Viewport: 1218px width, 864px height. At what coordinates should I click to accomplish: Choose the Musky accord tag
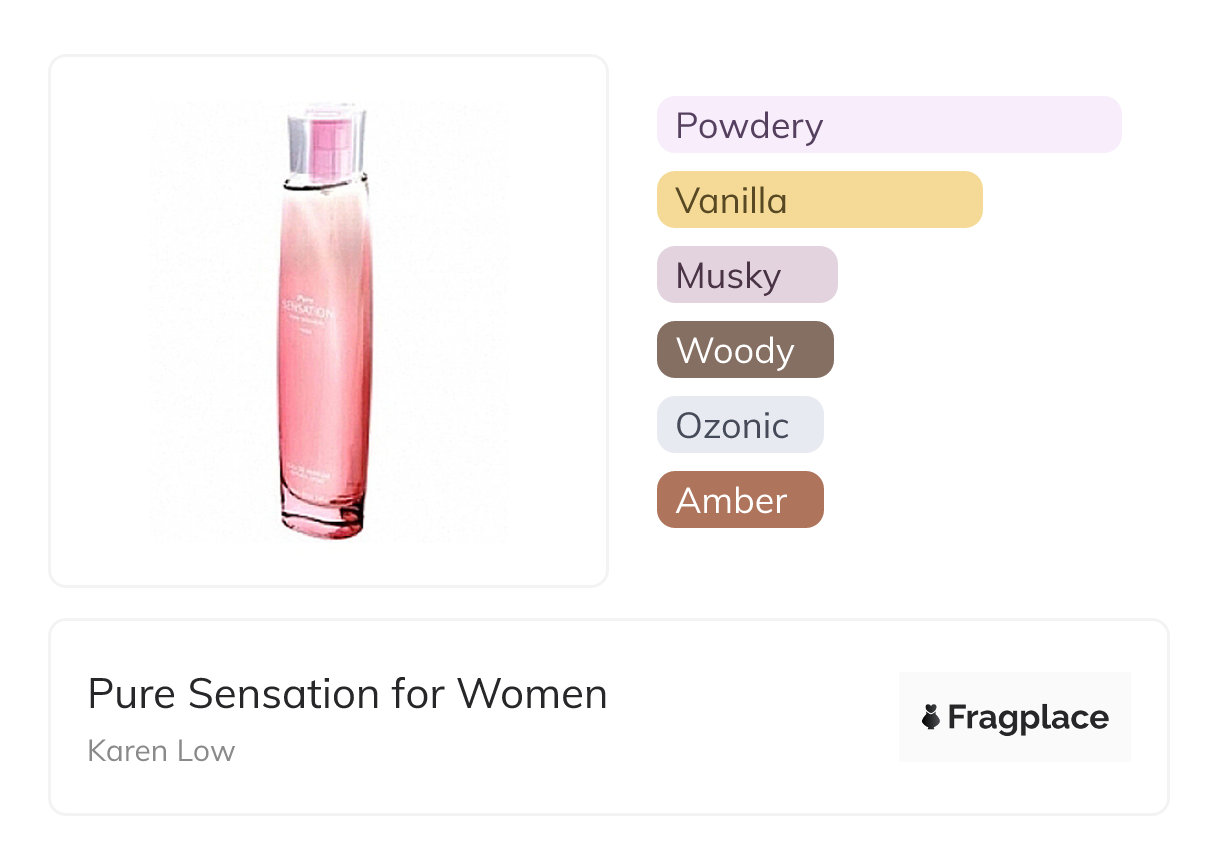click(746, 275)
